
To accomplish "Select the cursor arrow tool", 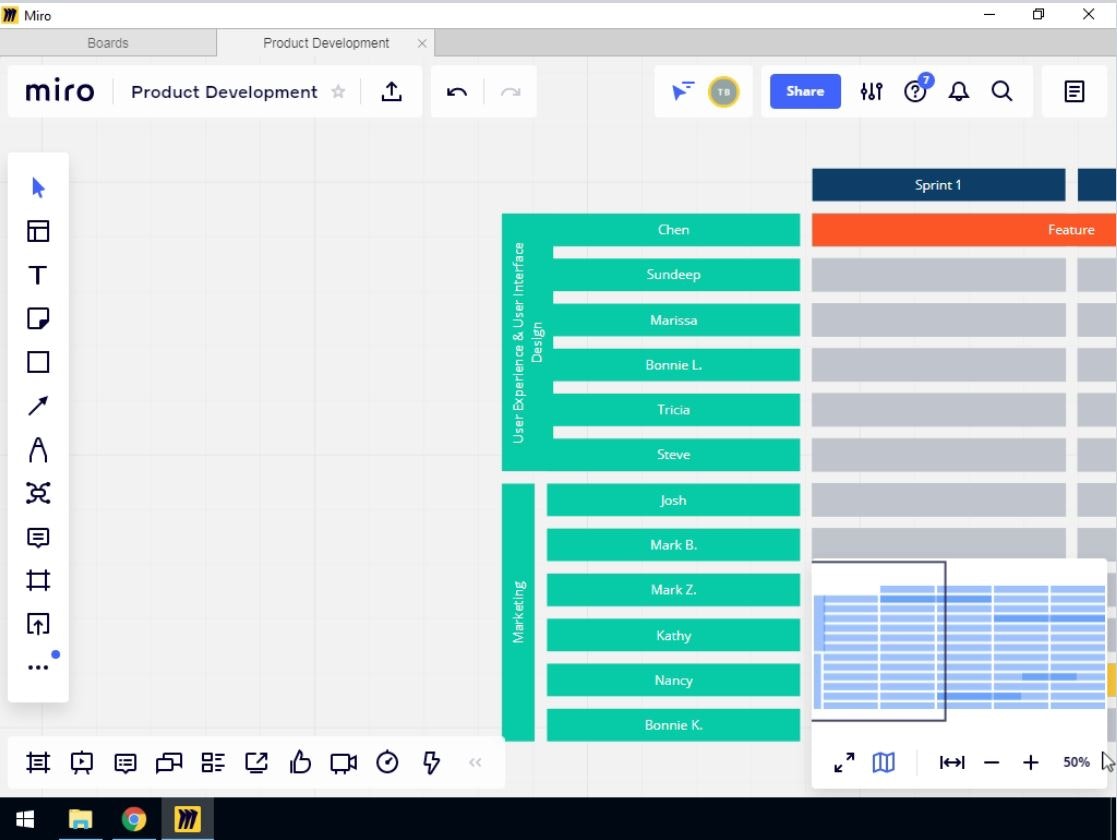I will click(38, 187).
